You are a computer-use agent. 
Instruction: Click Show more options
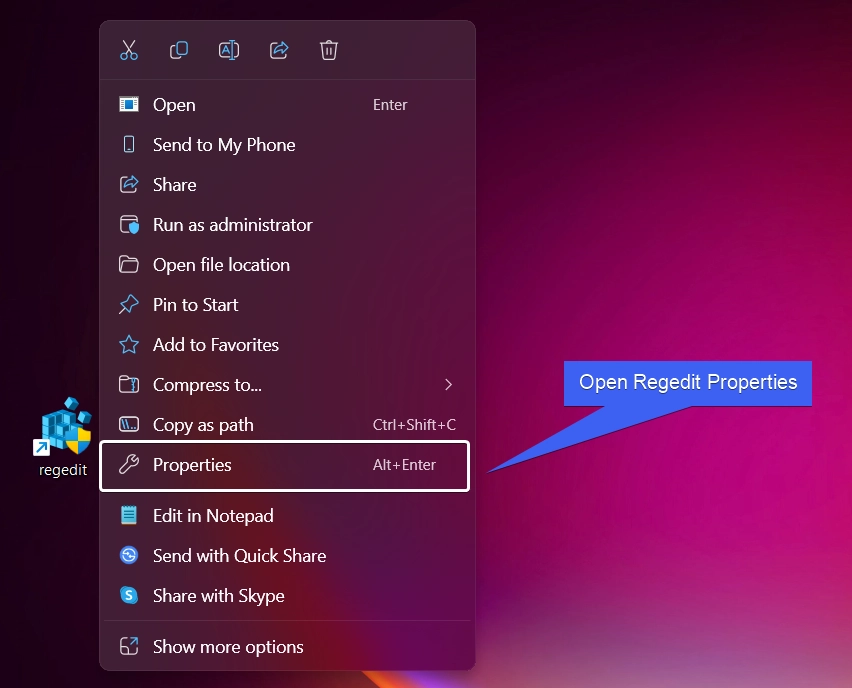pyautogui.click(x=287, y=647)
